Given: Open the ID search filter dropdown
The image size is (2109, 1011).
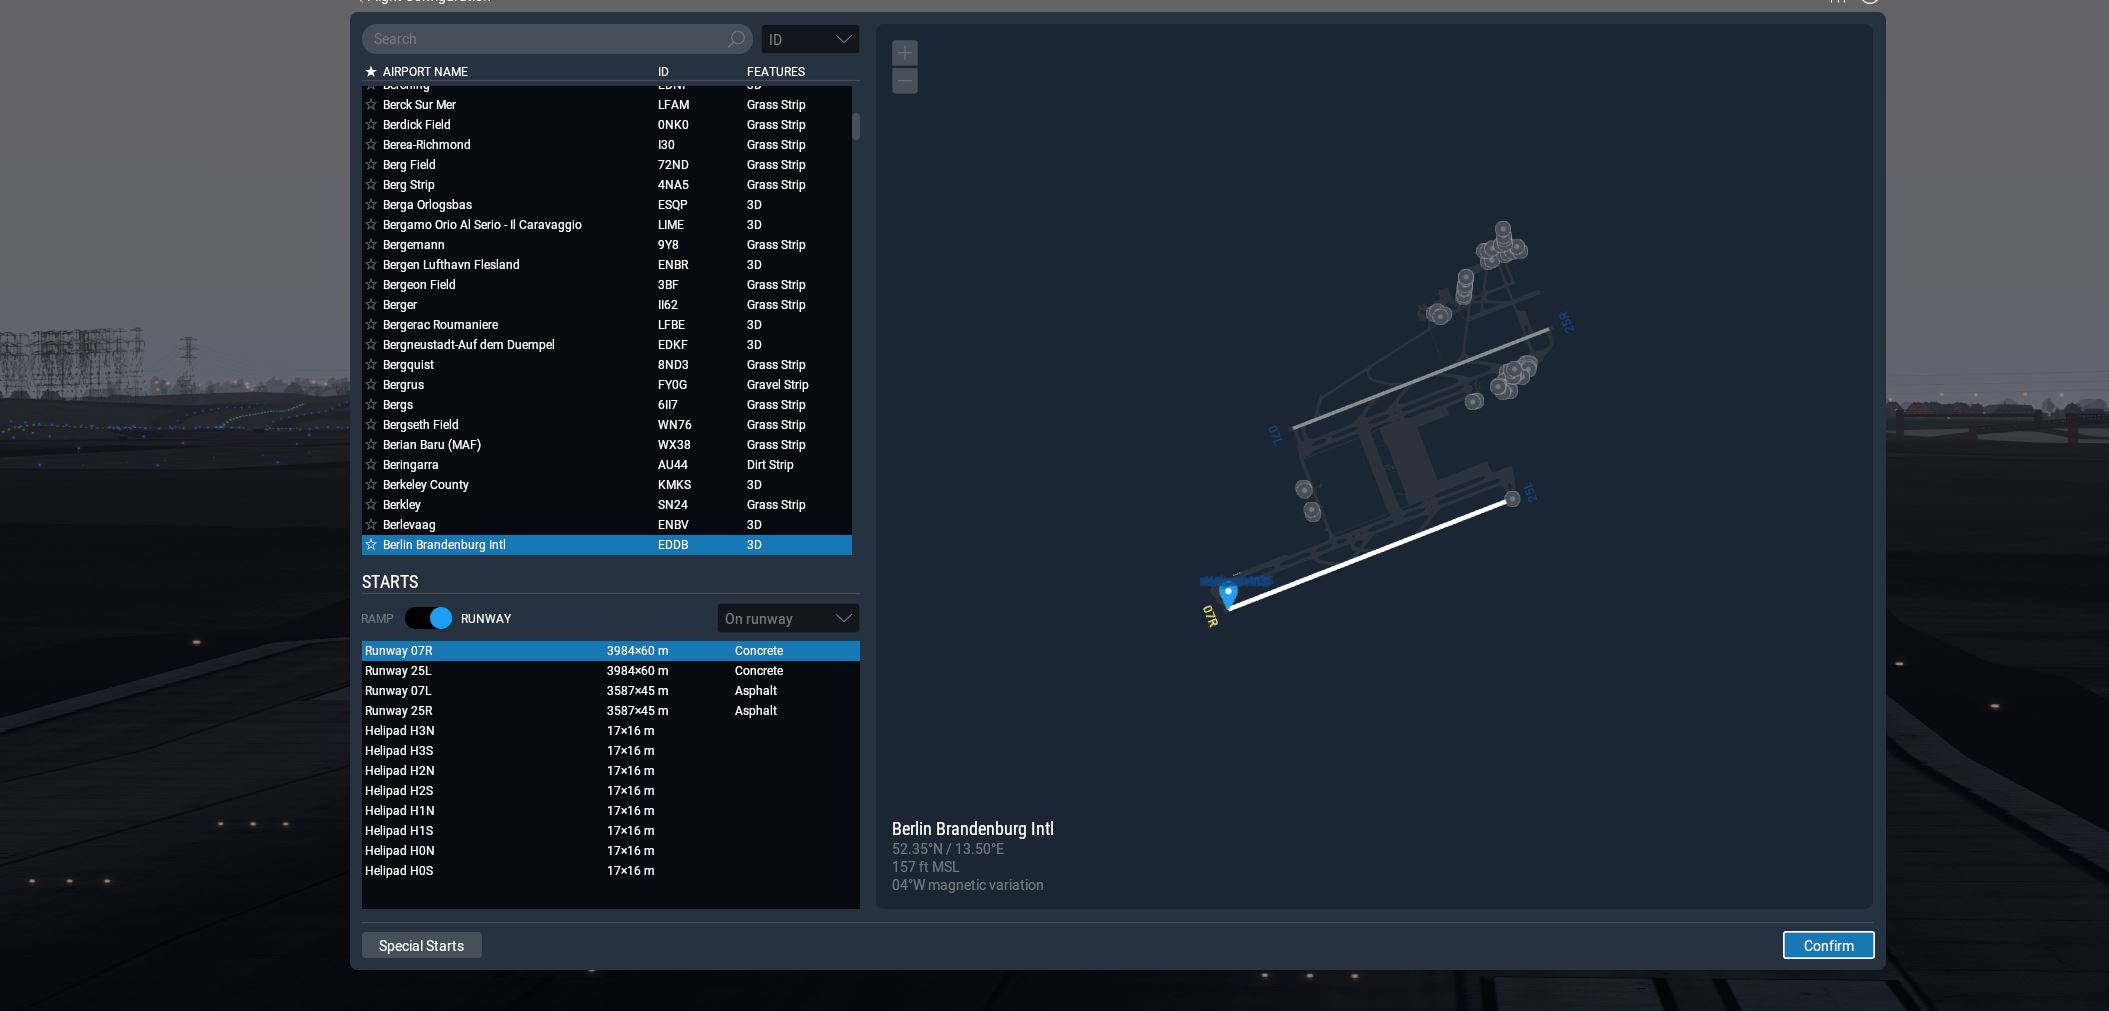Looking at the screenshot, I should click(x=810, y=39).
